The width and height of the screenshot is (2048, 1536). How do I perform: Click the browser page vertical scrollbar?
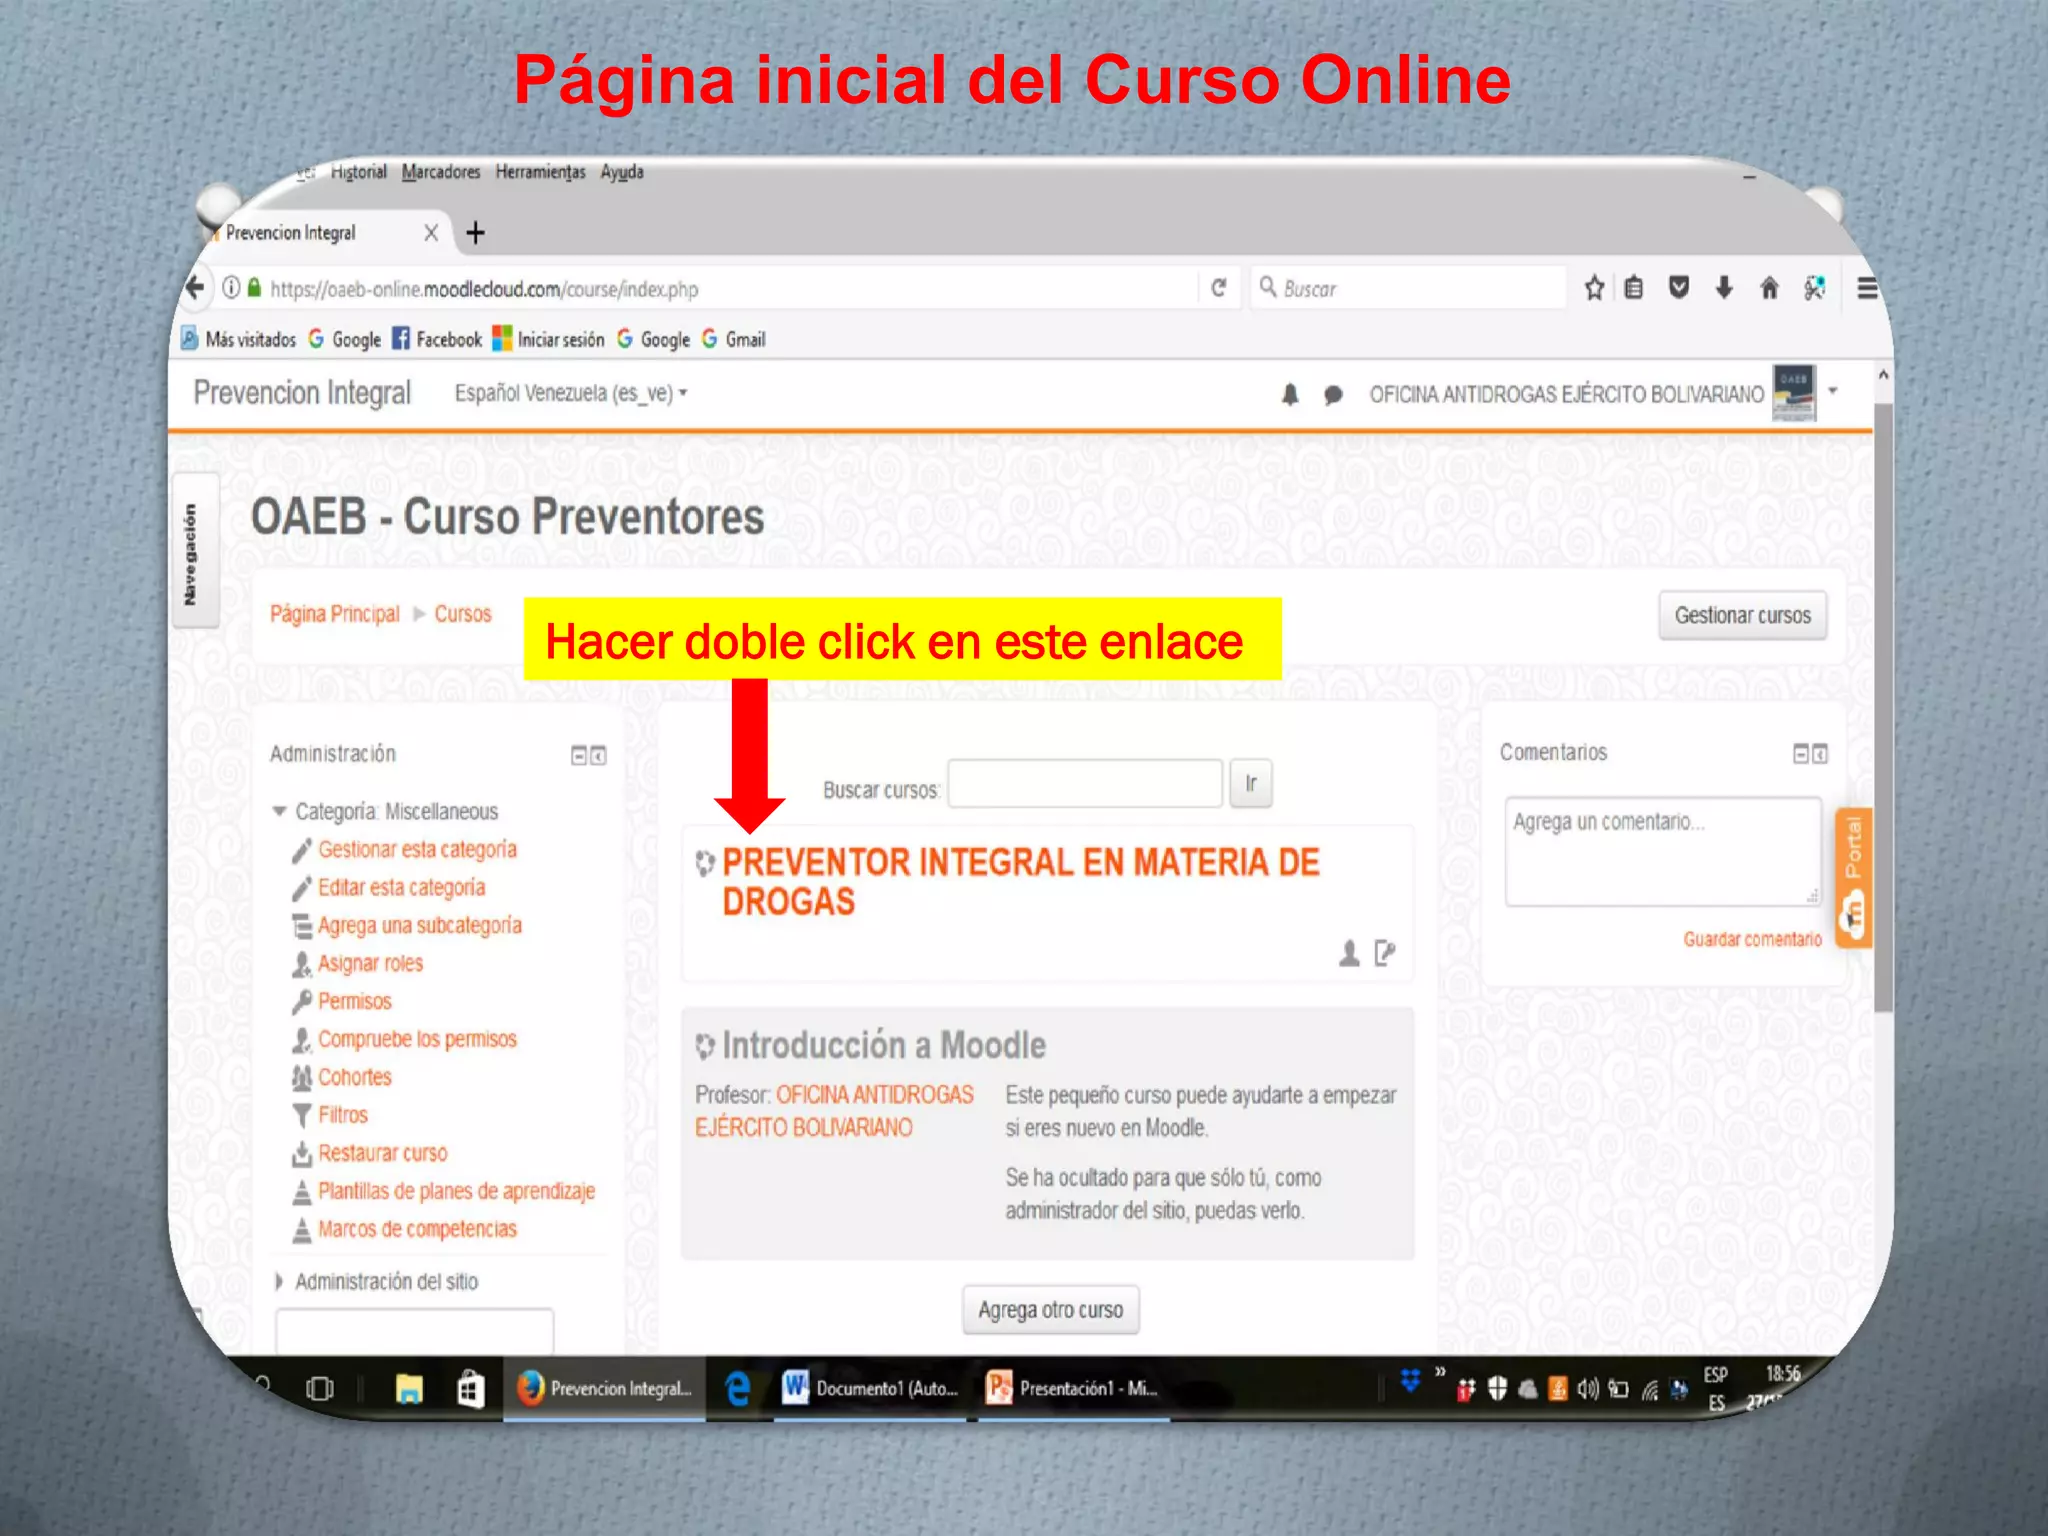pyautogui.click(x=1882, y=700)
